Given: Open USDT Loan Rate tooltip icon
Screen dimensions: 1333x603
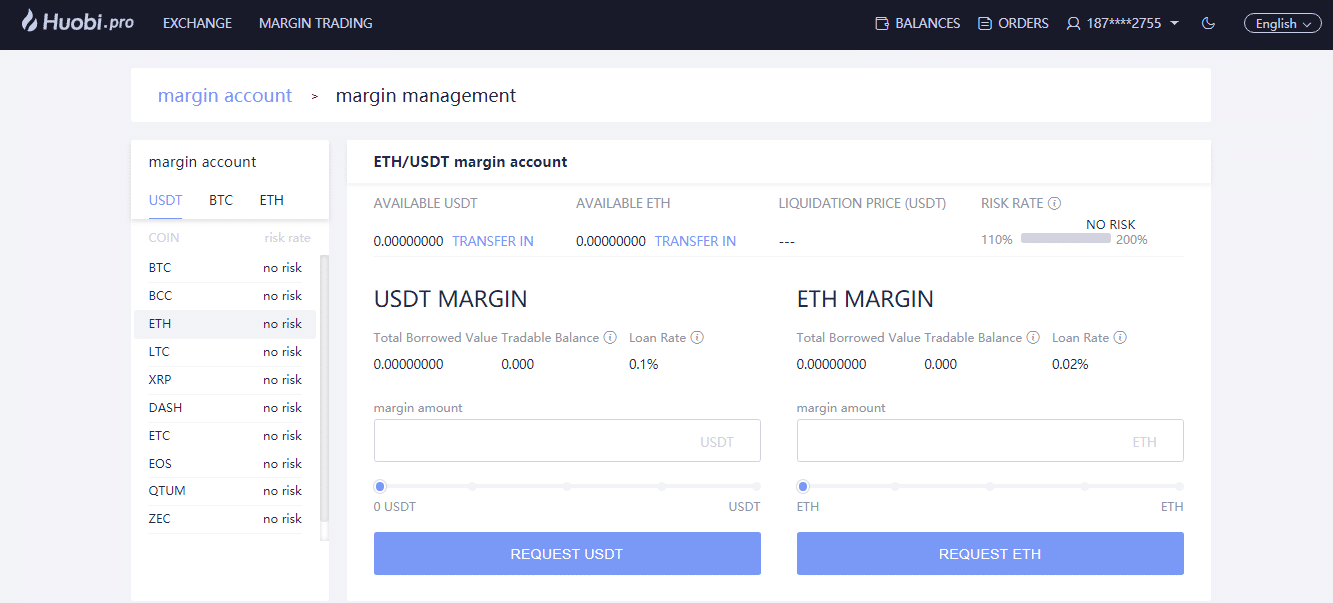Looking at the screenshot, I should (x=696, y=337).
